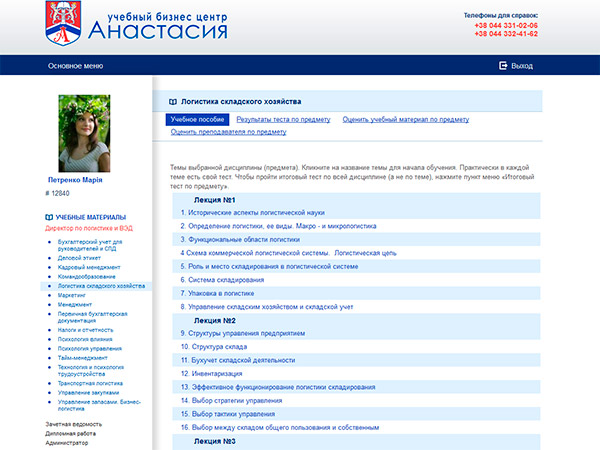Click book icon next to УЧЕБНЫЕ МАТЕРИАЛЫ
This screenshot has width=600, height=450.
coord(49,217)
